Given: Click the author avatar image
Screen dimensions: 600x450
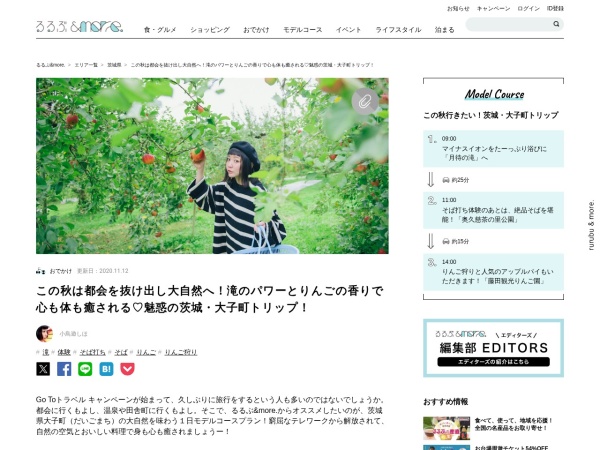Looking at the screenshot, I should [44, 334].
